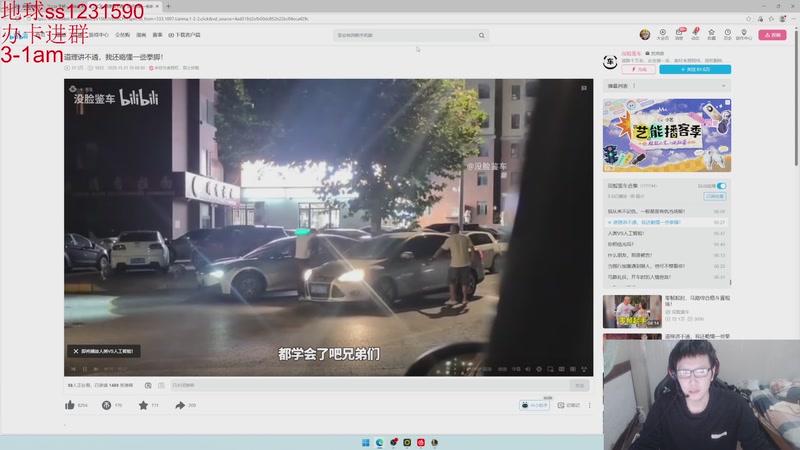Image resolution: width=800 pixels, height=450 pixels.
Task: Enable picture-in-picture mode in the player
Action: point(550,368)
